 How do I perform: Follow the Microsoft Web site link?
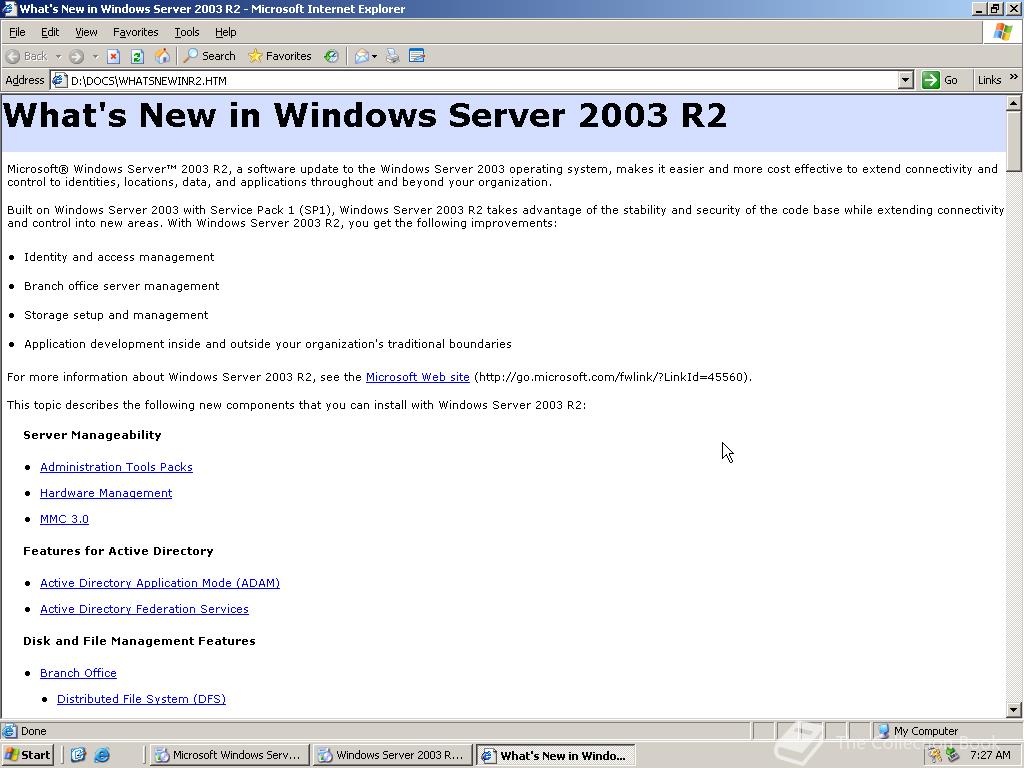pos(417,377)
